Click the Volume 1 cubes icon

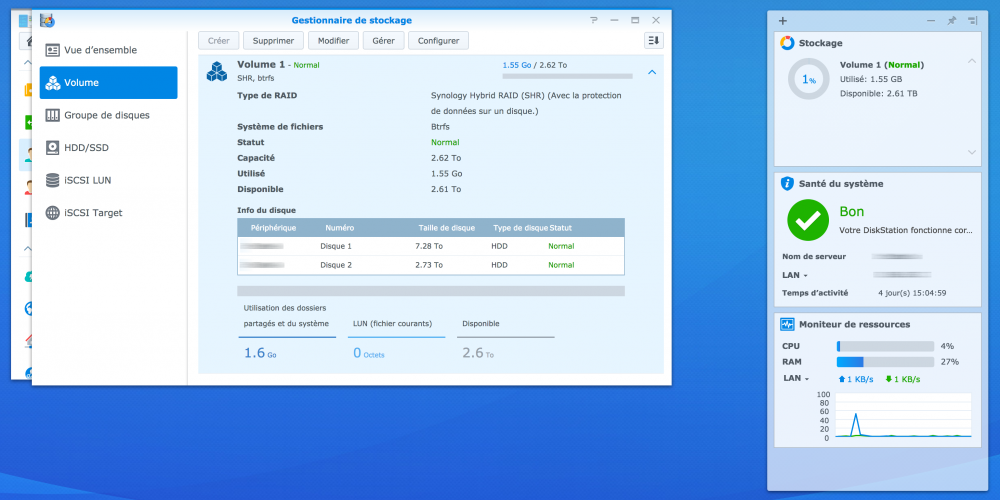point(217,71)
